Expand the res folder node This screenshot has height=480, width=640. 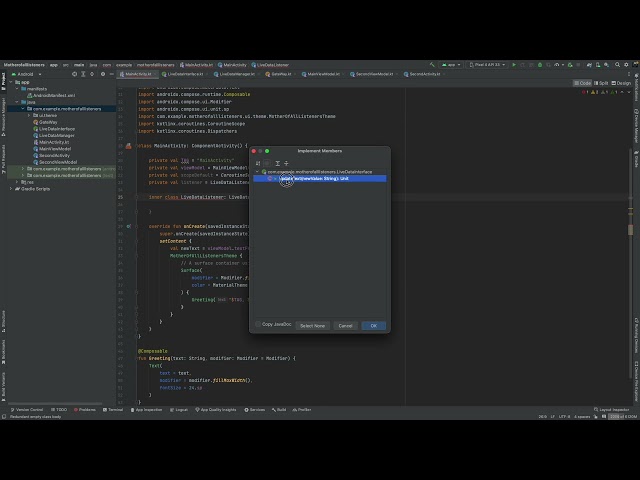click(17, 182)
